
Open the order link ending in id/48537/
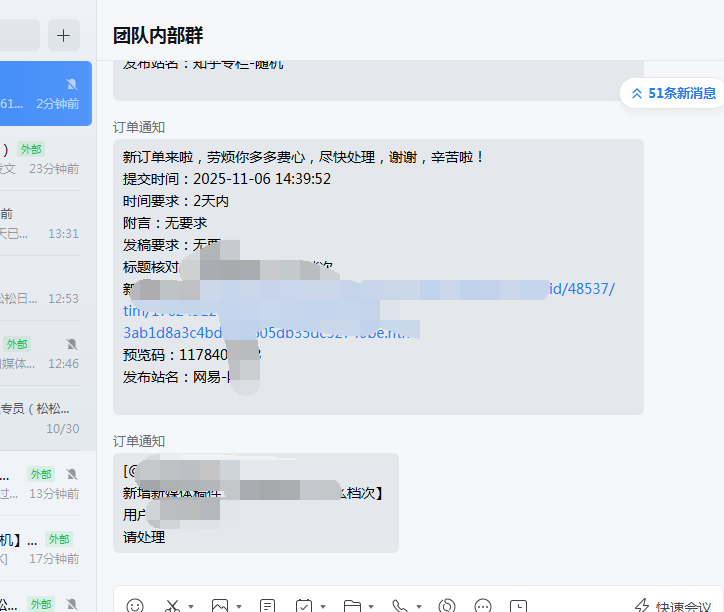click(x=582, y=289)
